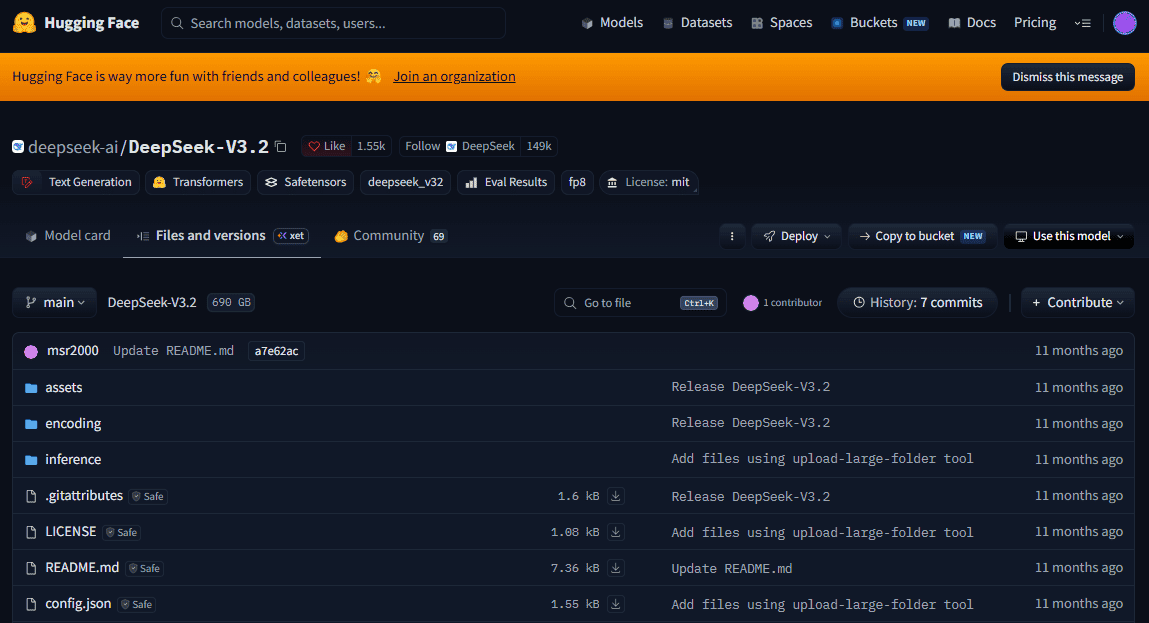Viewport: 1149px width, 623px height.
Task: Expand the Contribute dropdown
Action: (1077, 303)
